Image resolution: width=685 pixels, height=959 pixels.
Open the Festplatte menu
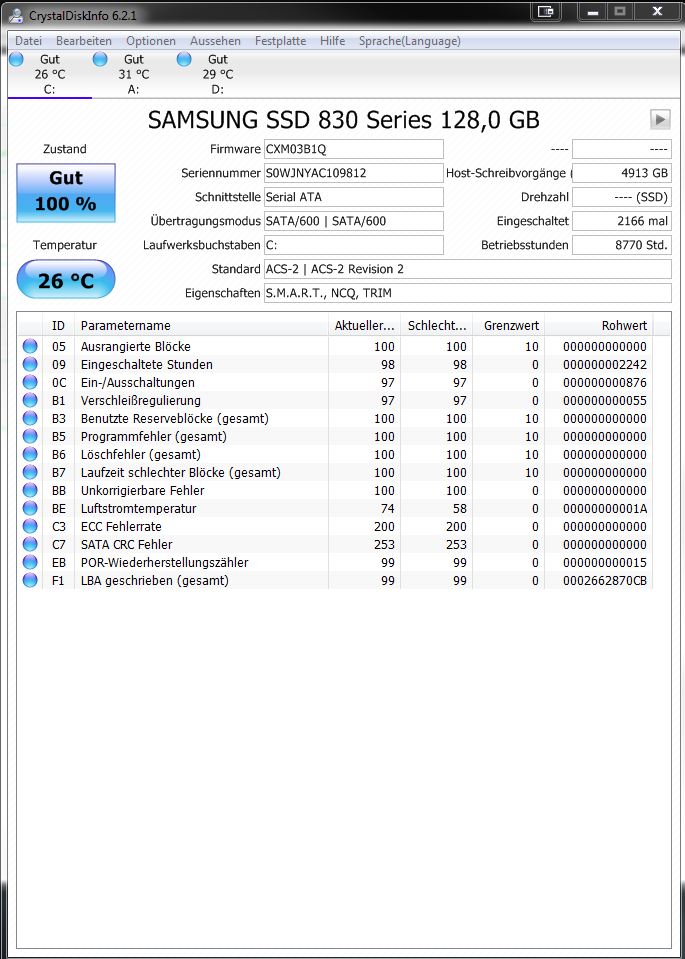[280, 41]
